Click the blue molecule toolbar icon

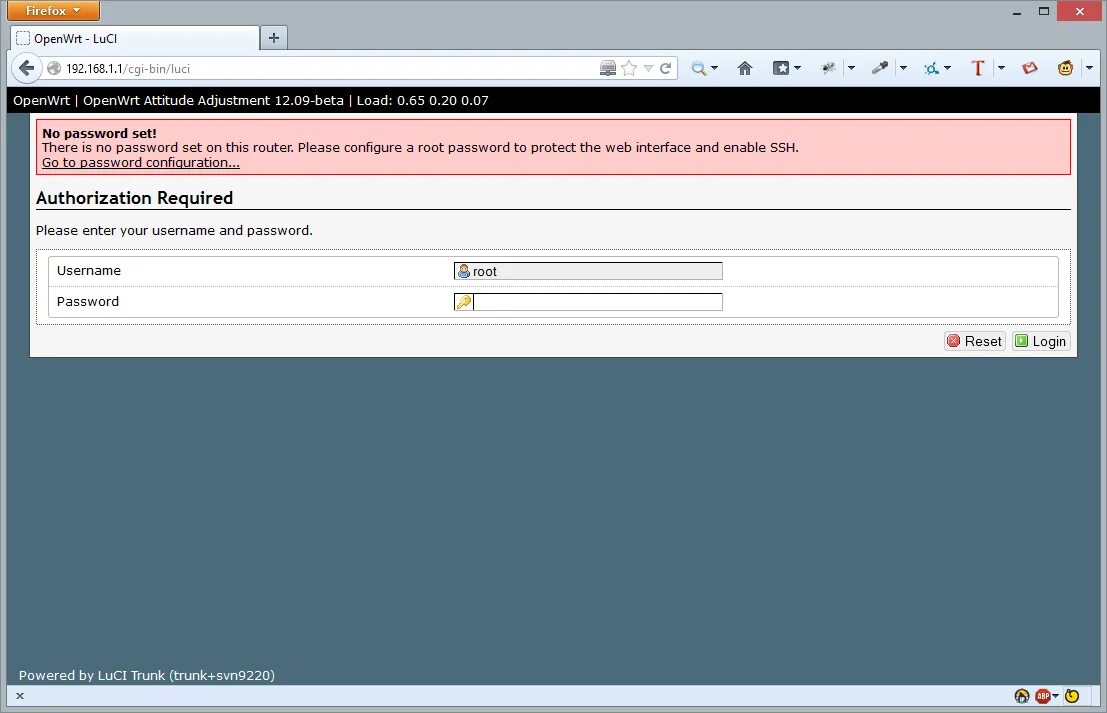coord(932,68)
